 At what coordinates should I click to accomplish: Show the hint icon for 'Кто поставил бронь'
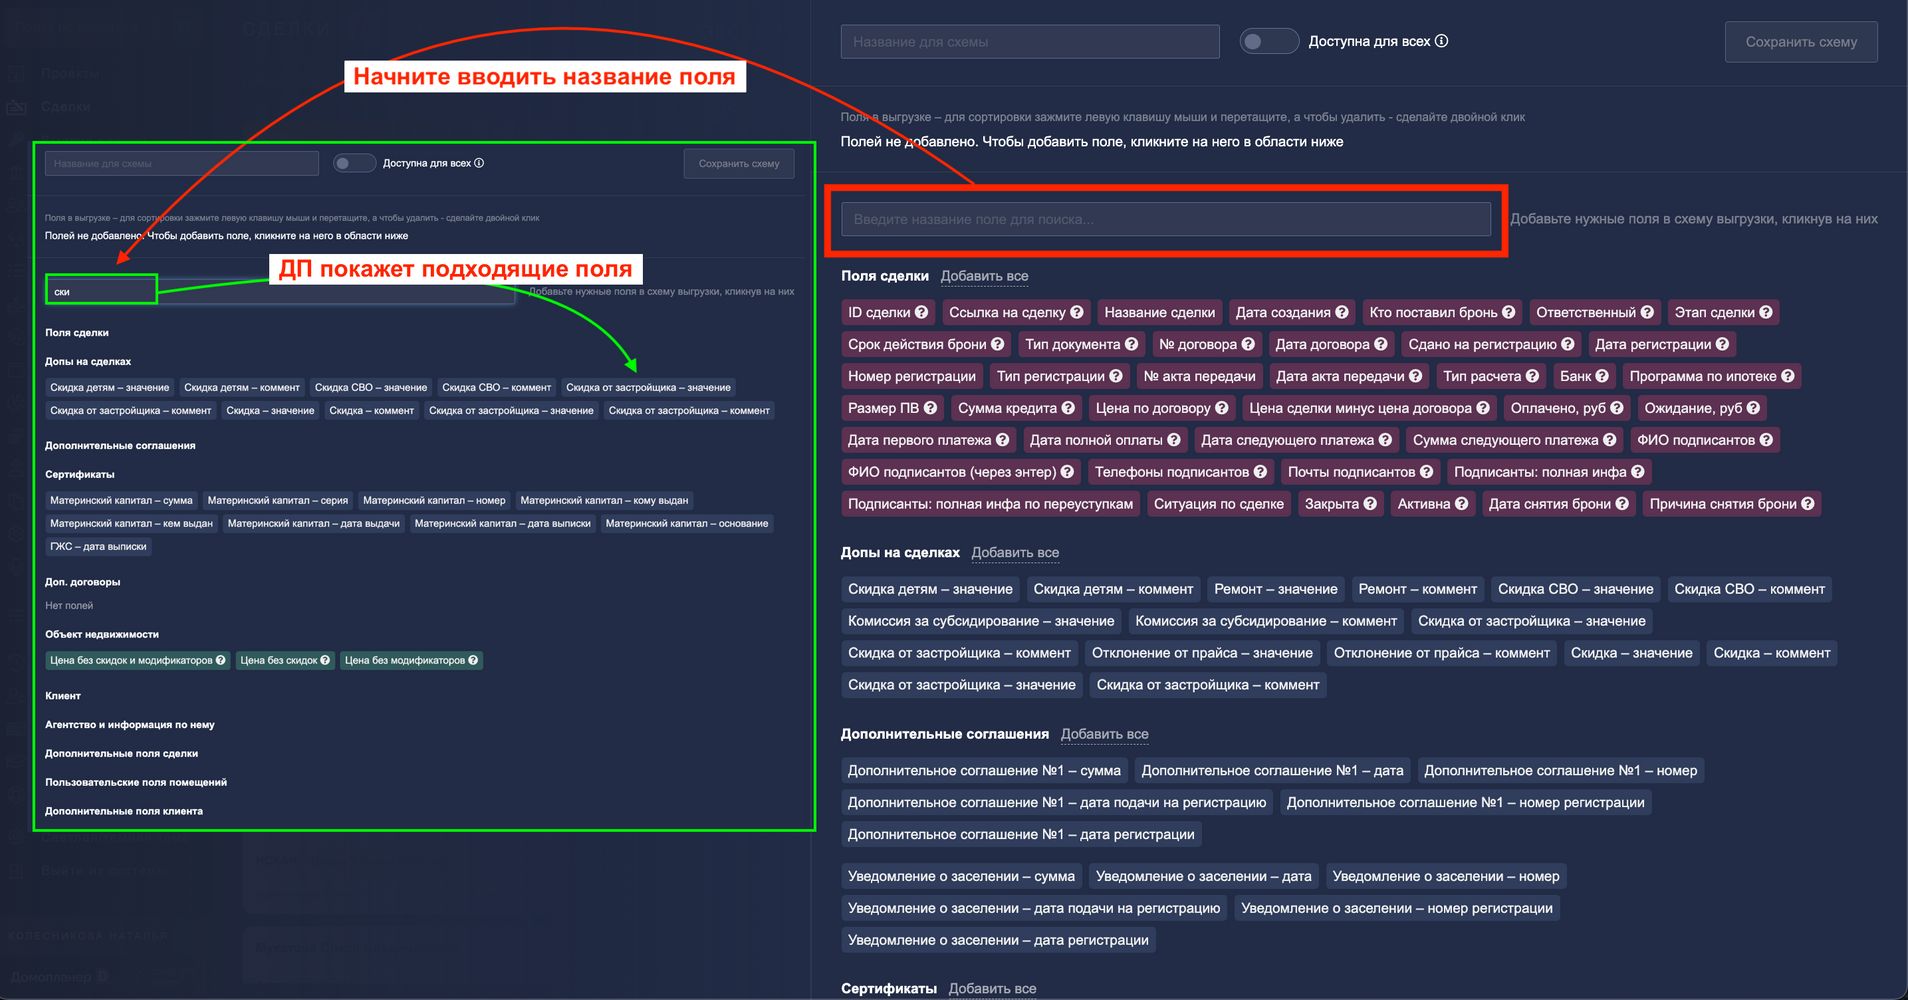pyautogui.click(x=1508, y=312)
